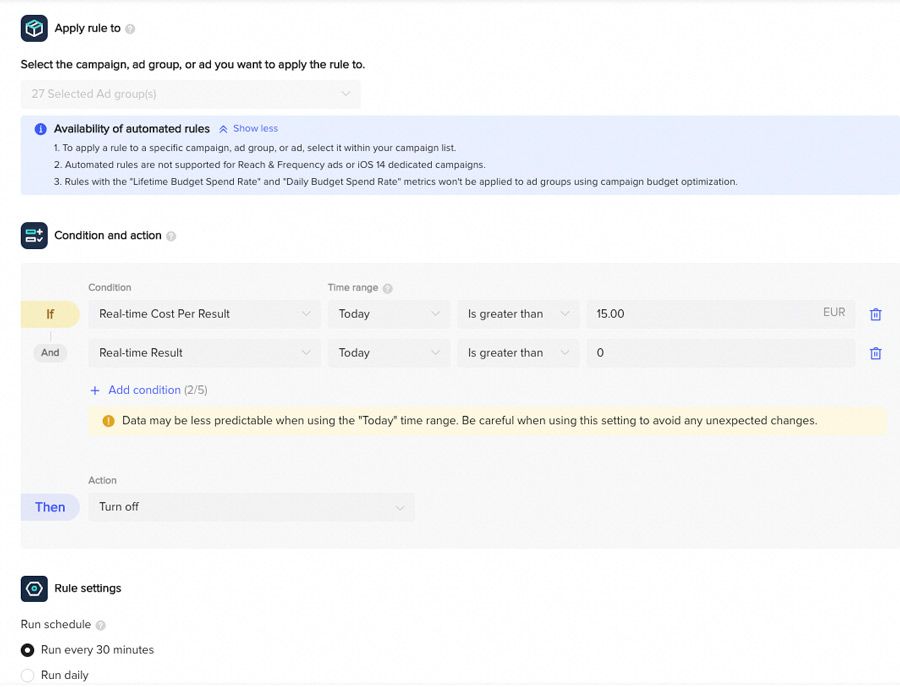Open Time range dropdown for Real-time Result
This screenshot has width=900, height=687.
[388, 353]
